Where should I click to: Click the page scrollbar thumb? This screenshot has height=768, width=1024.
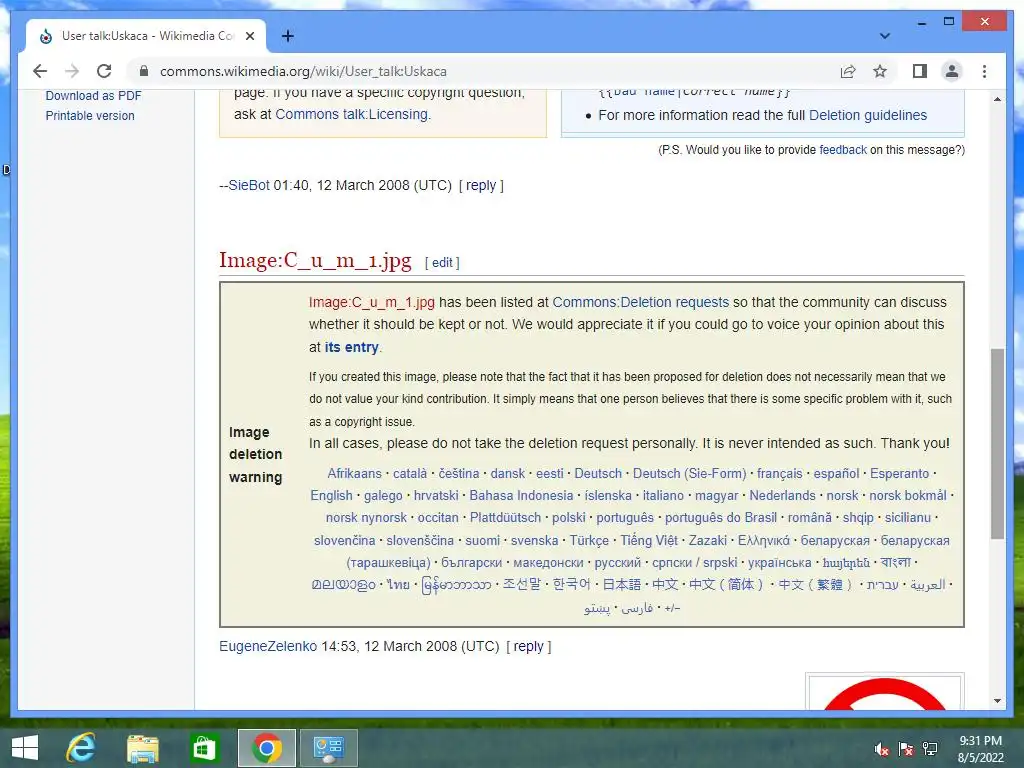(997, 443)
